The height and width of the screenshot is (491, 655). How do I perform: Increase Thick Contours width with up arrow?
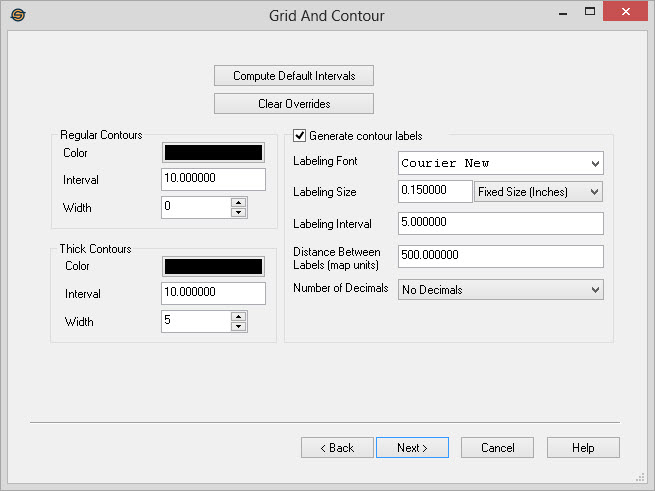coord(238,316)
